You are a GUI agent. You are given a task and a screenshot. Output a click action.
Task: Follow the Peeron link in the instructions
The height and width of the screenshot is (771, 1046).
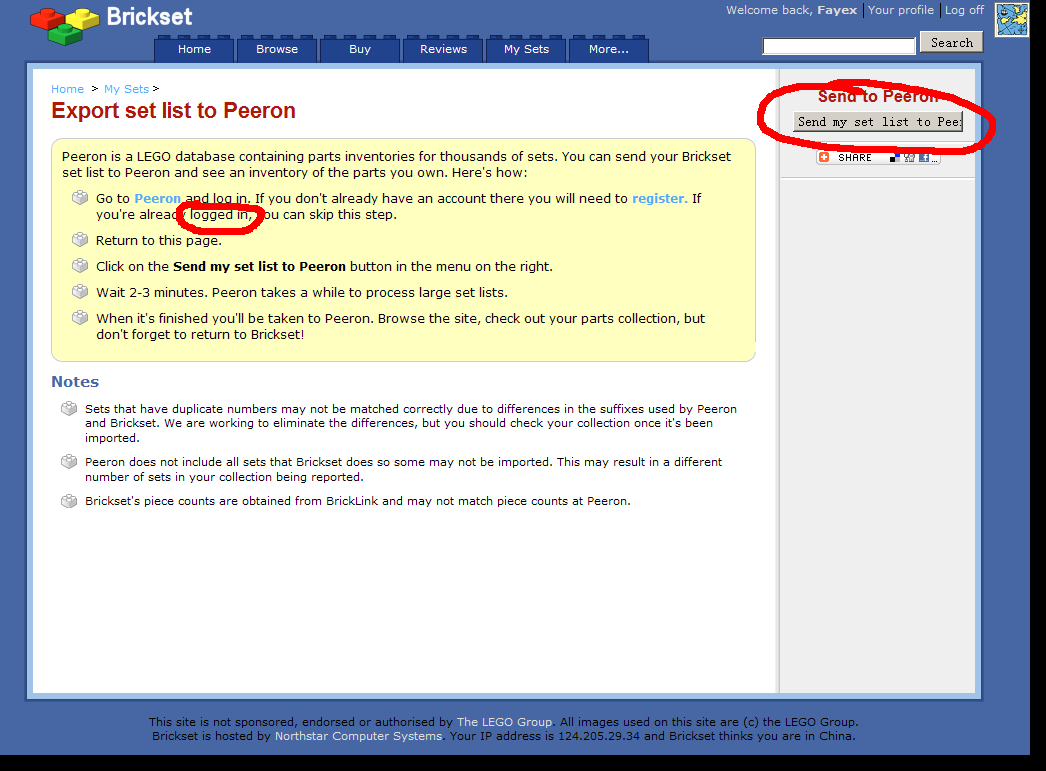click(157, 198)
